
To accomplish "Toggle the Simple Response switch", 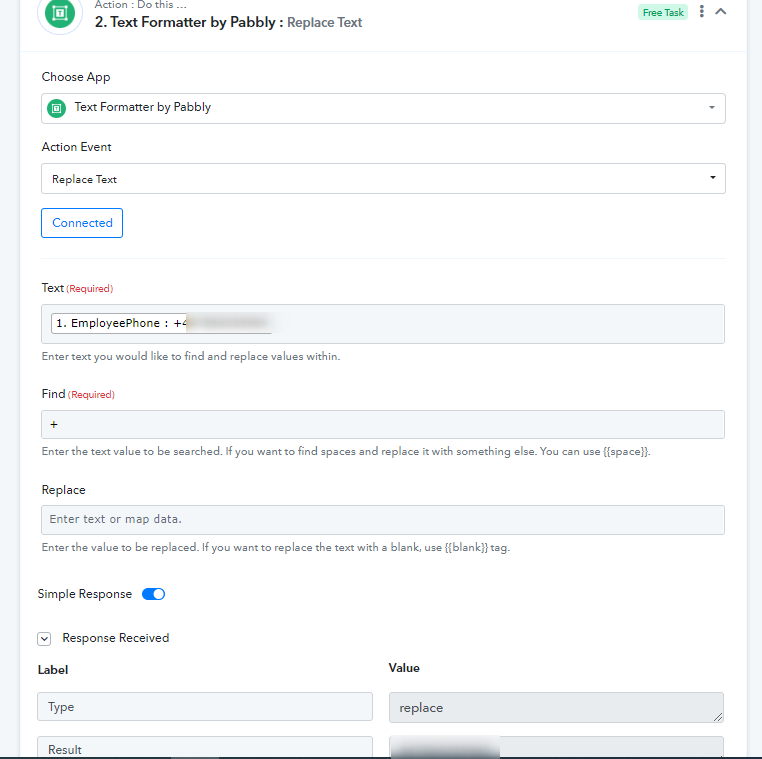I will point(154,594).
